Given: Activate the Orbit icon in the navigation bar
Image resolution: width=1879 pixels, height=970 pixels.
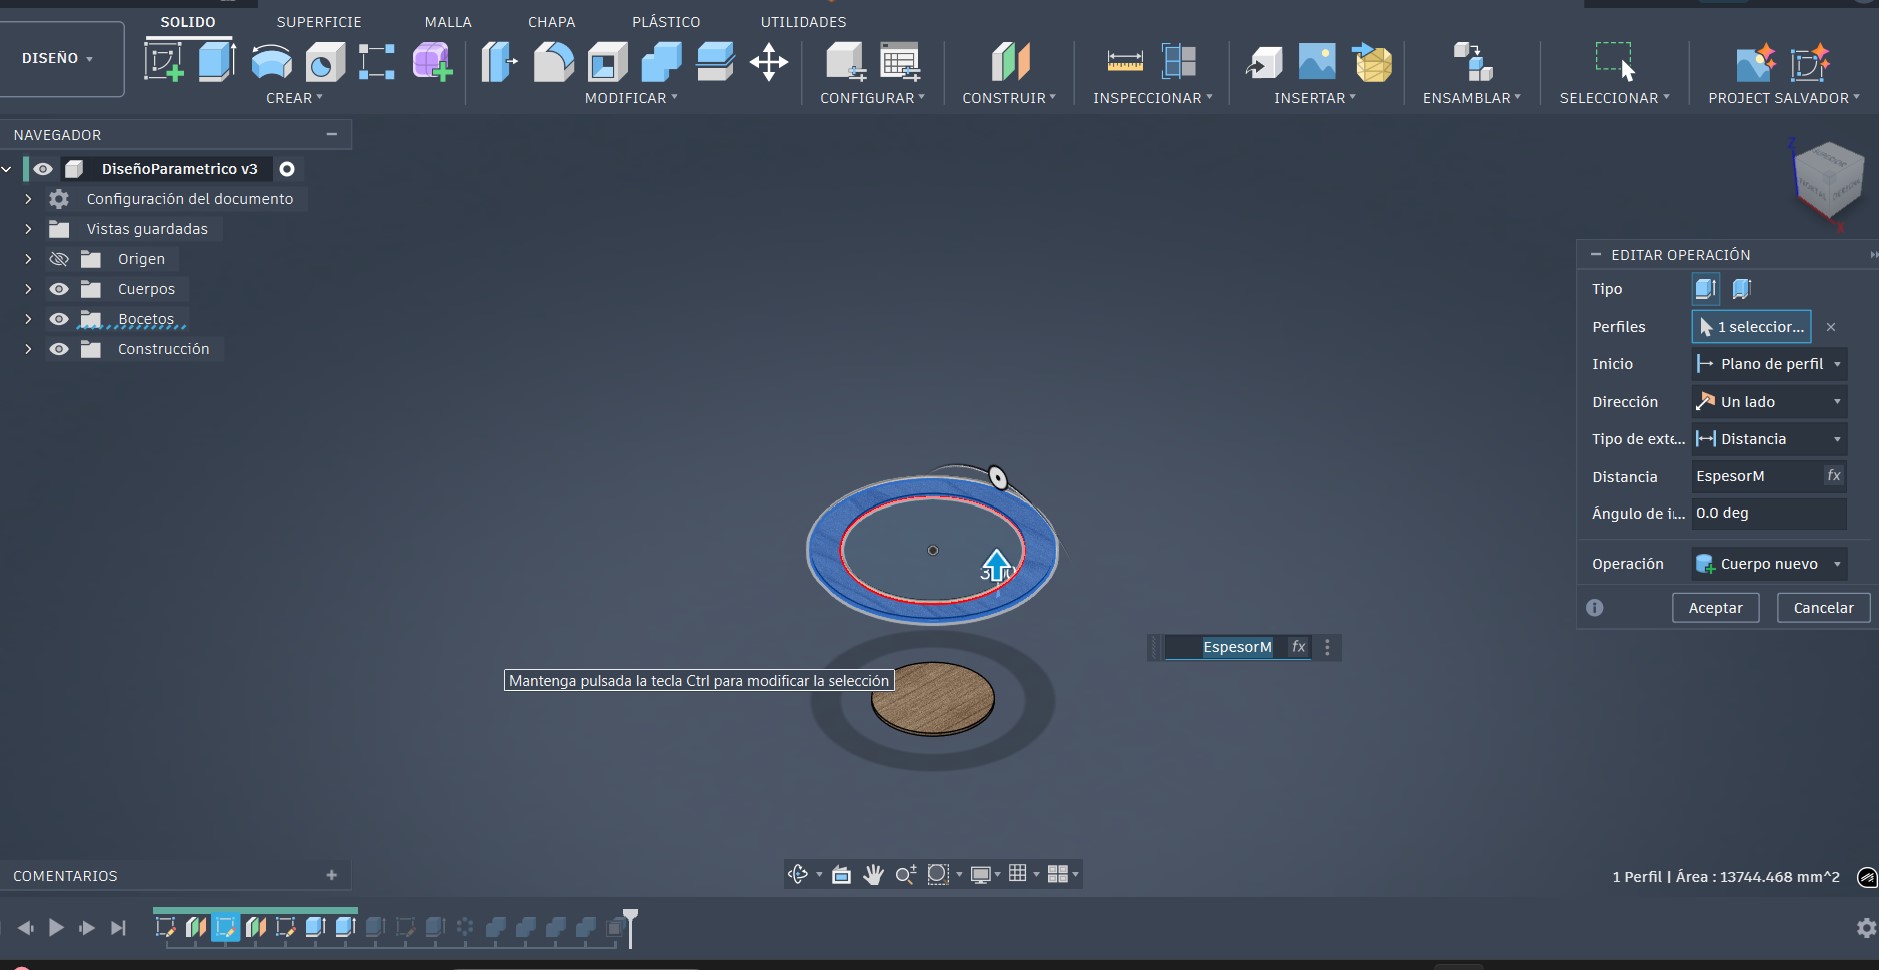Looking at the screenshot, I should (x=797, y=874).
